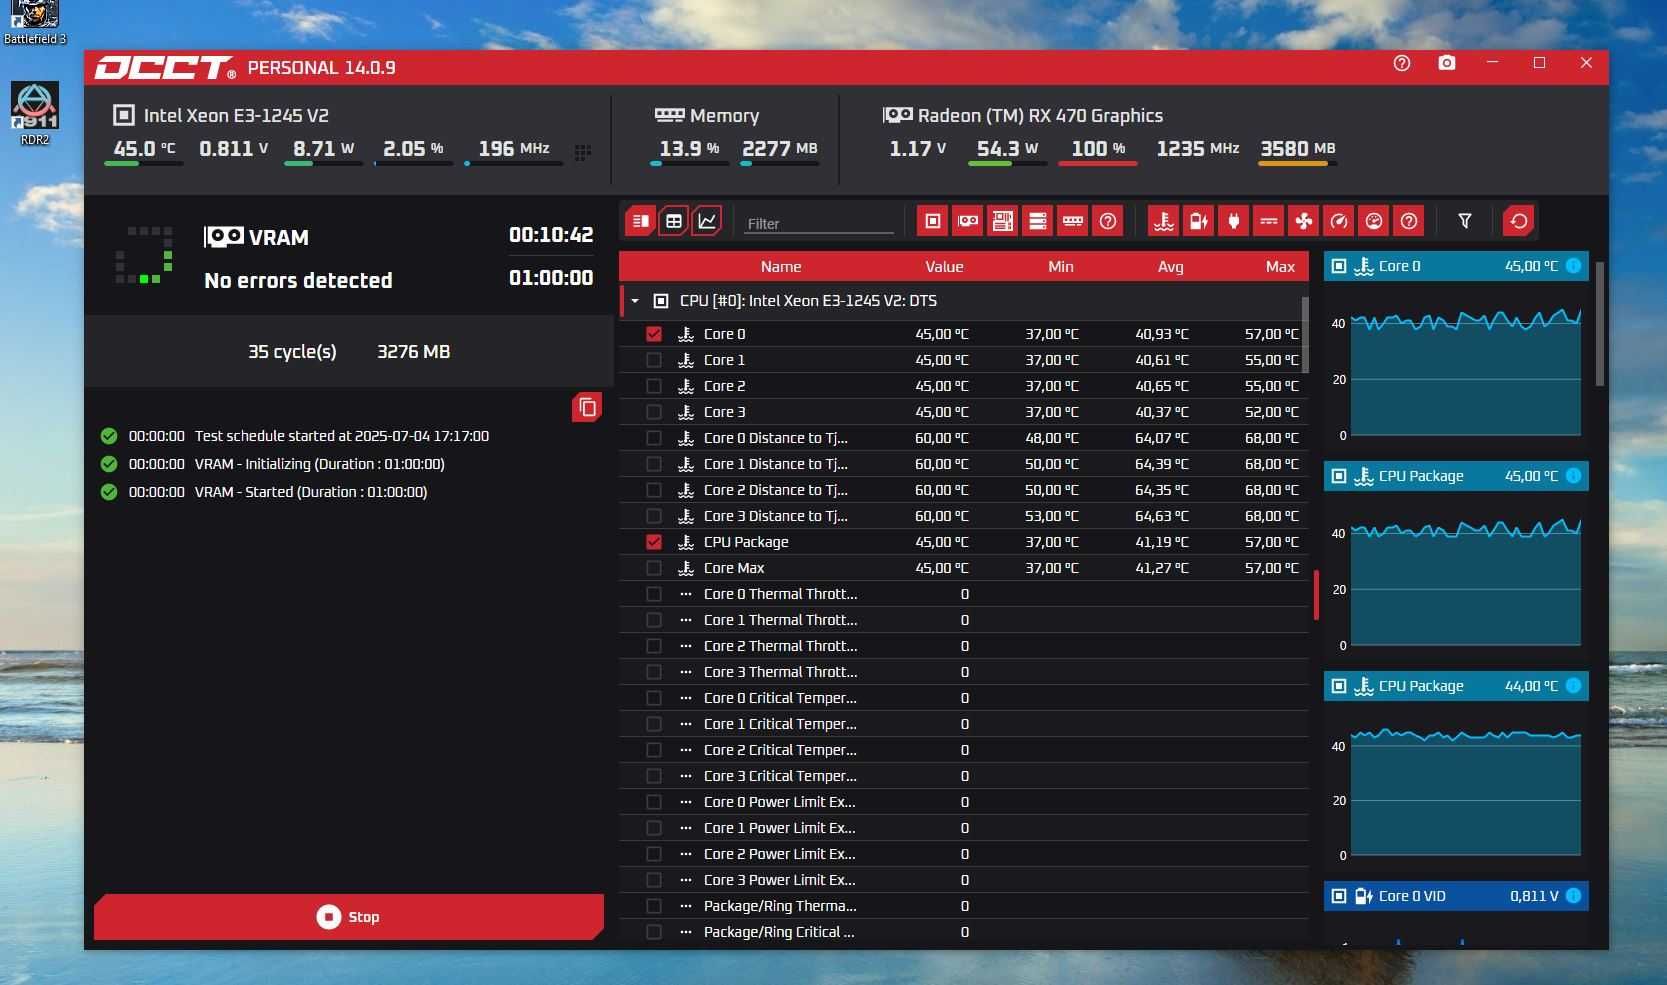1667x985 pixels.
Task: Click the GPU usage 100 % readout
Action: tap(1098, 149)
